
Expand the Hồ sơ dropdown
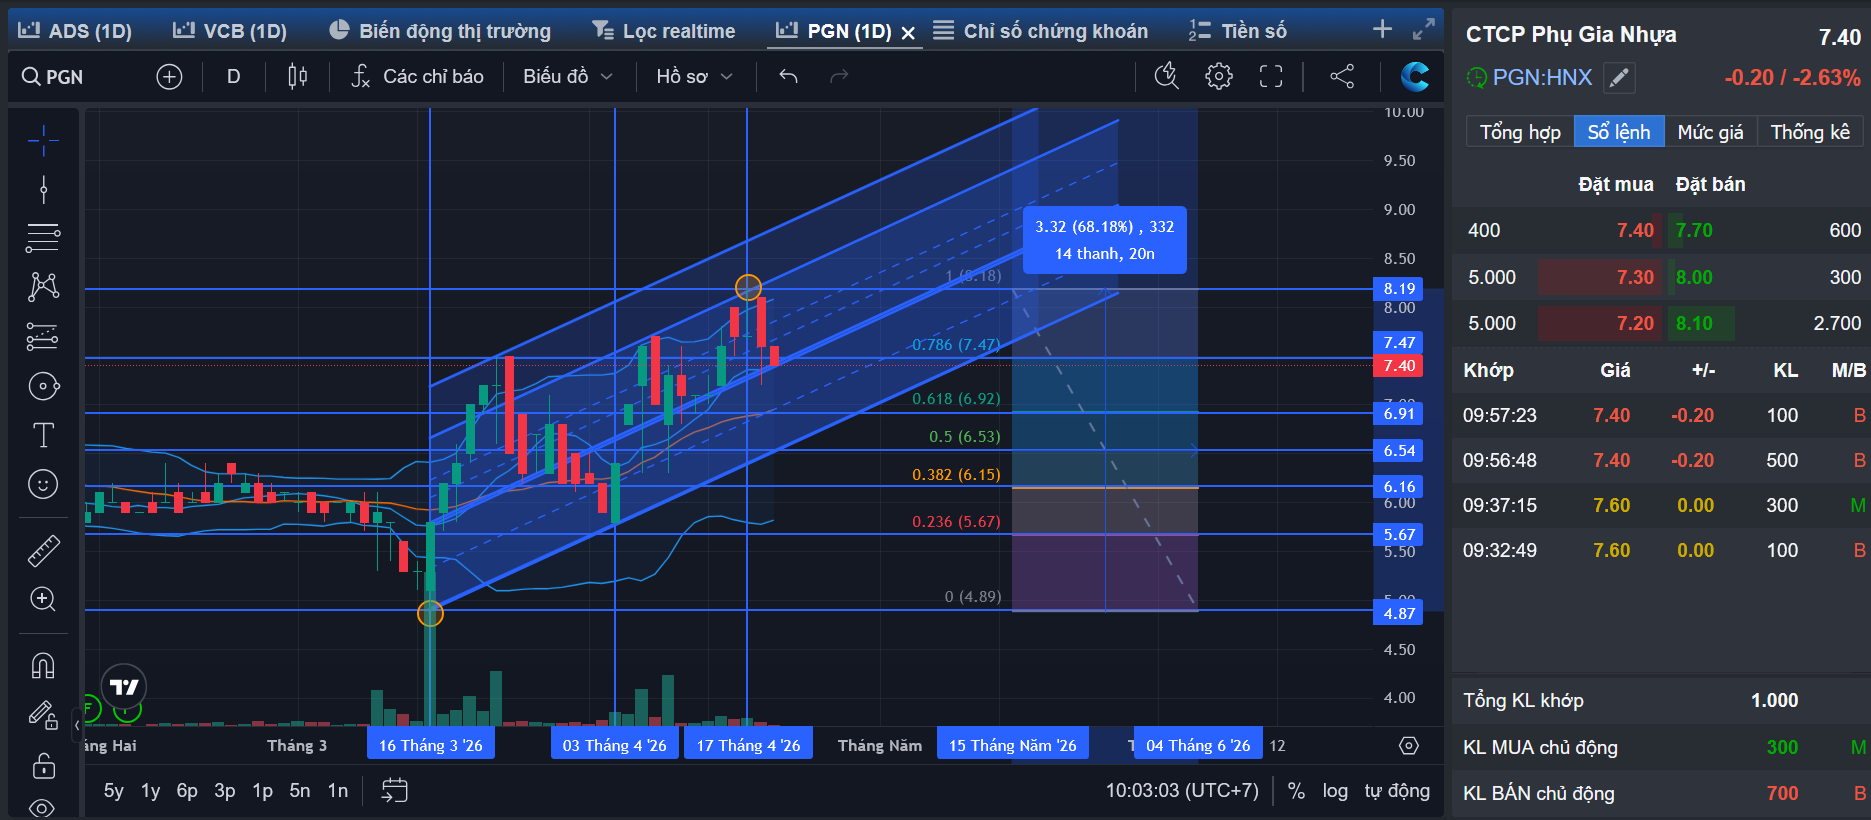(x=694, y=77)
